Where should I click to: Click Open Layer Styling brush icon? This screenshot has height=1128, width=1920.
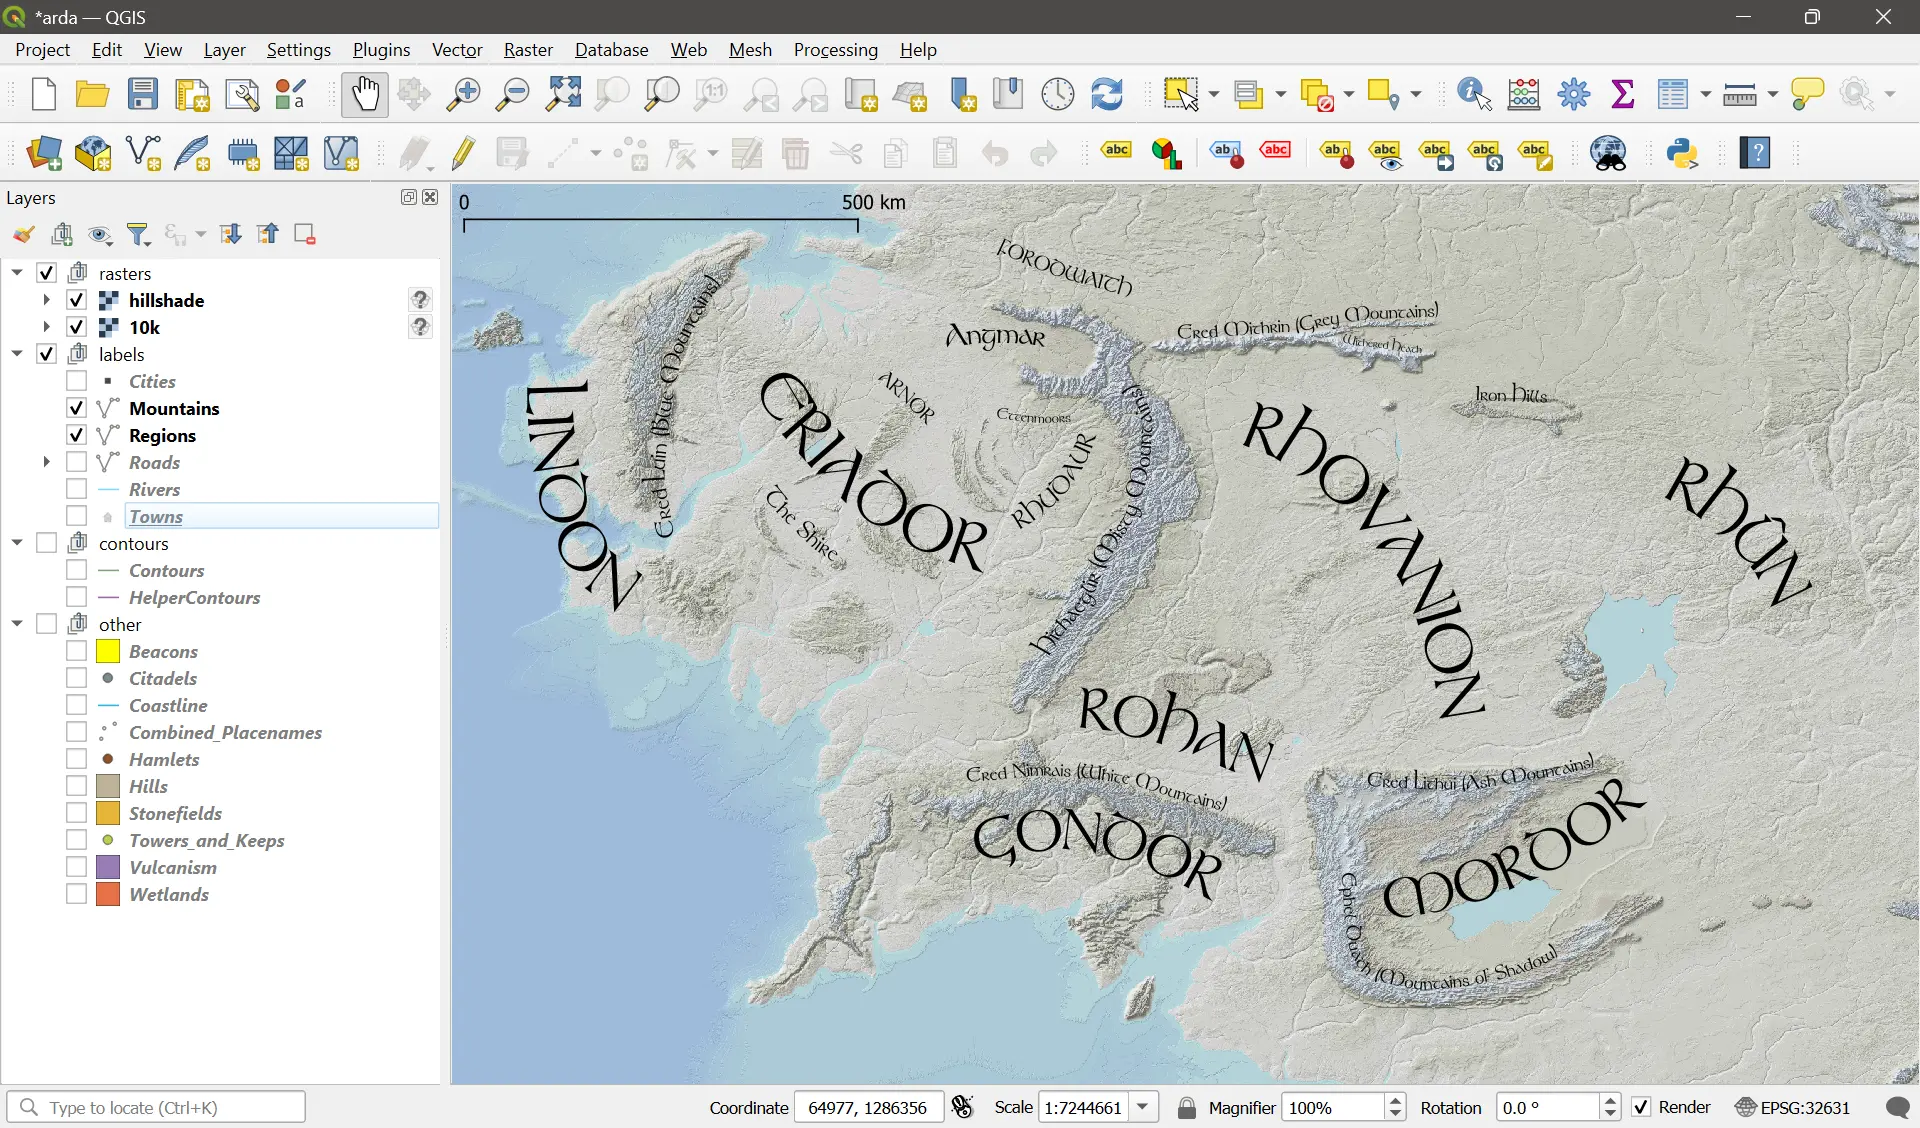[23, 234]
